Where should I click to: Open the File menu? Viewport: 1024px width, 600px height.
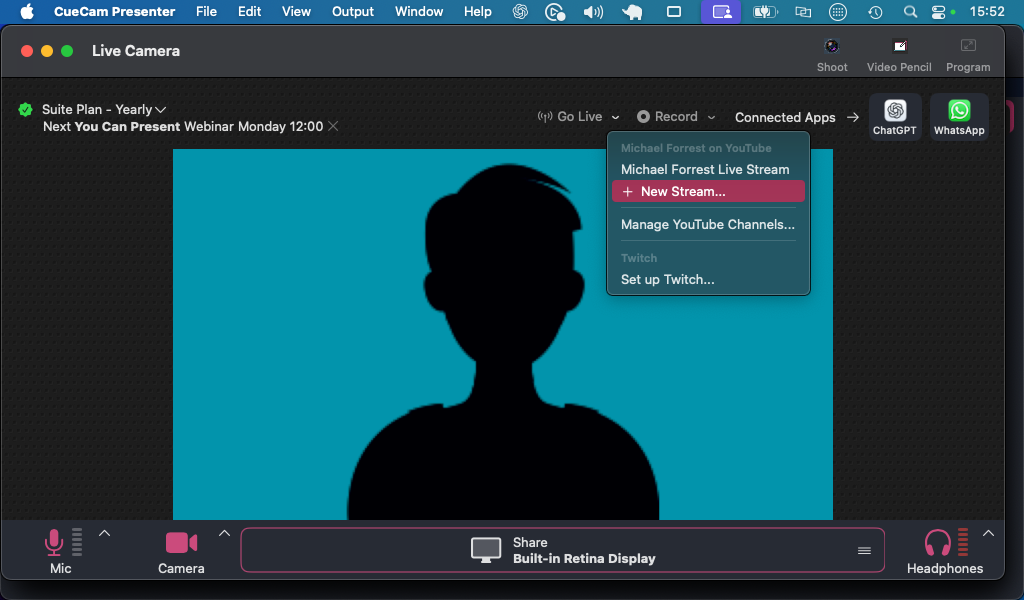click(x=206, y=12)
